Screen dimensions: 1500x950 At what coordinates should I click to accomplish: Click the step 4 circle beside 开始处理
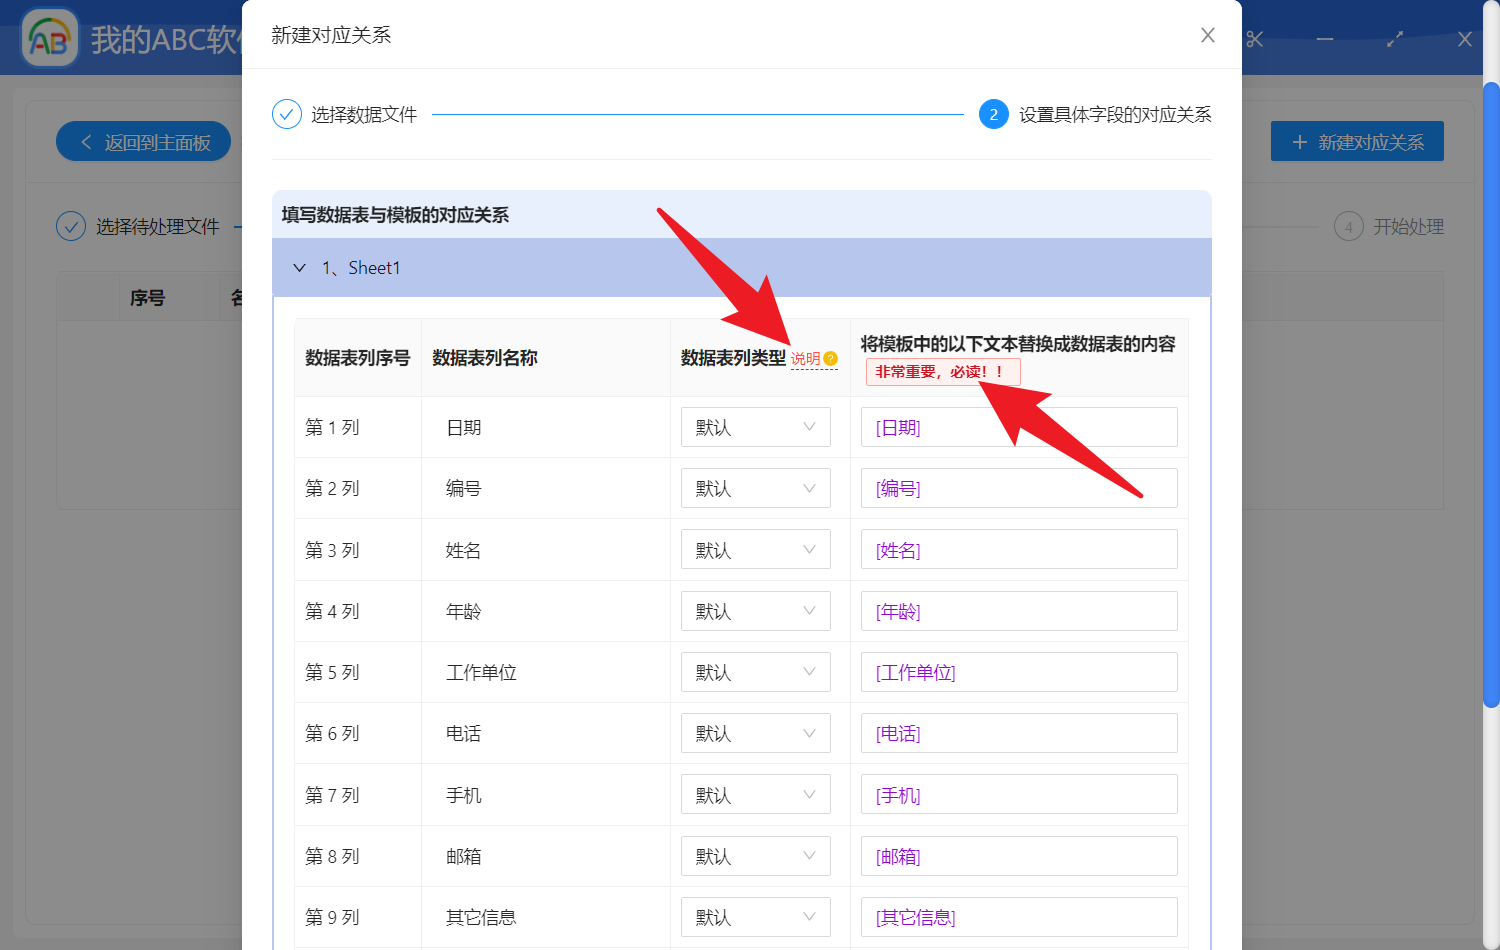[1349, 226]
